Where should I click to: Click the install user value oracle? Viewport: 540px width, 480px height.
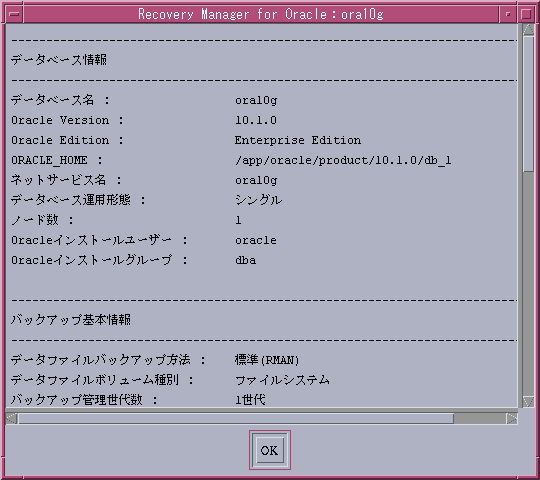(x=256, y=240)
